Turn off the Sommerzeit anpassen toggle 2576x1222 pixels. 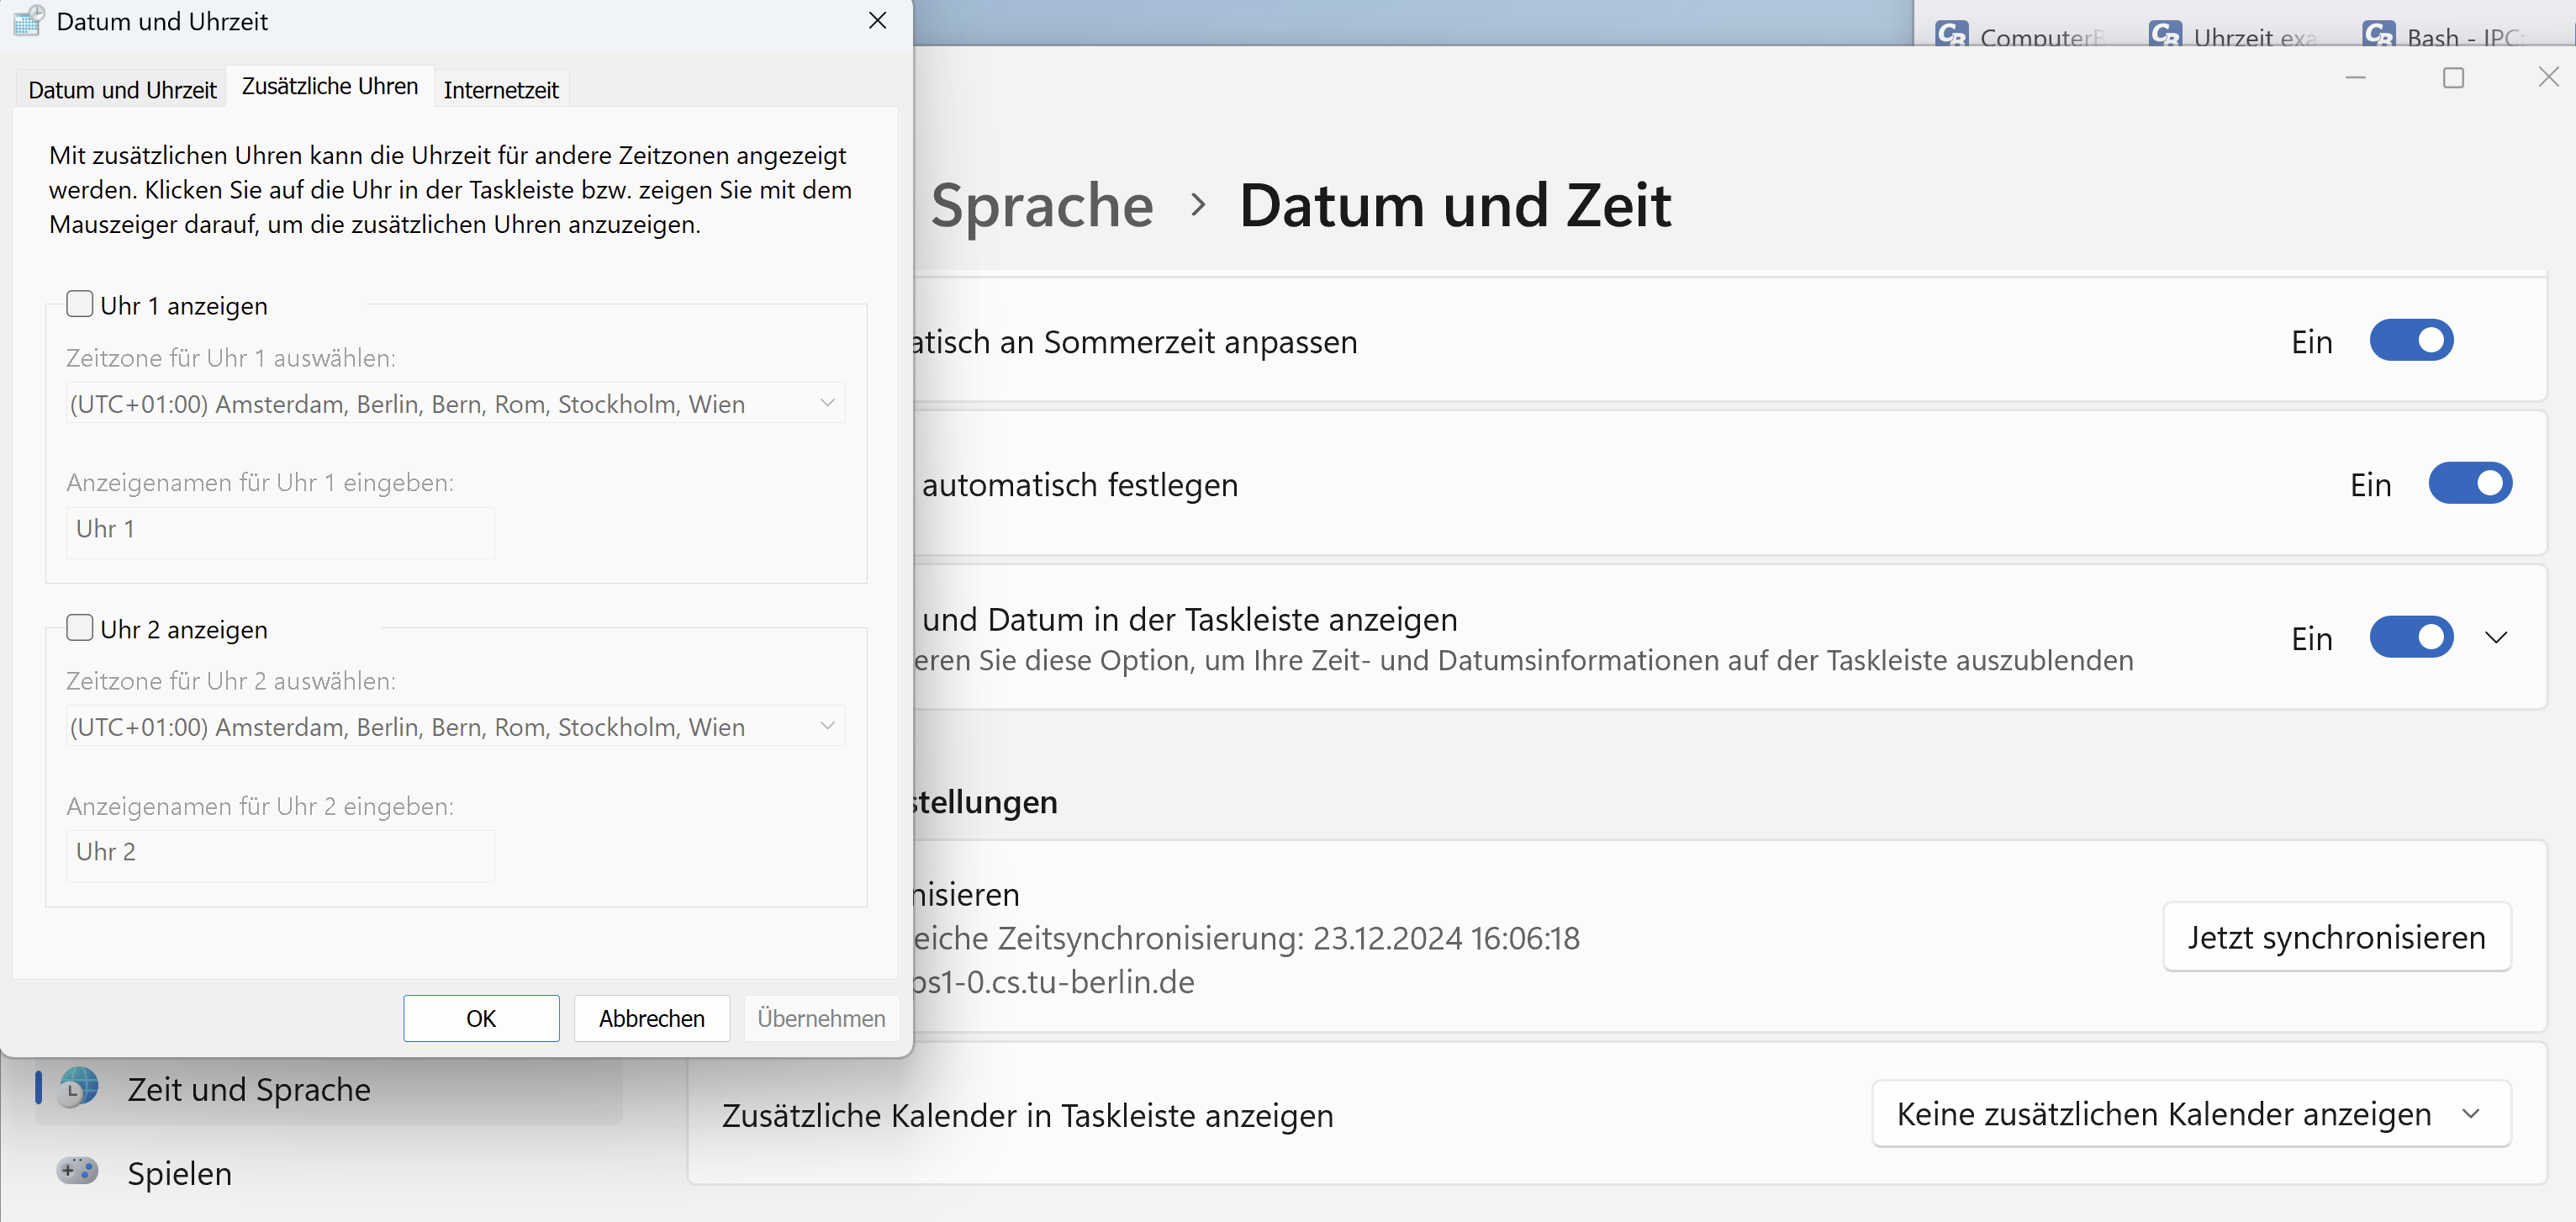2411,341
